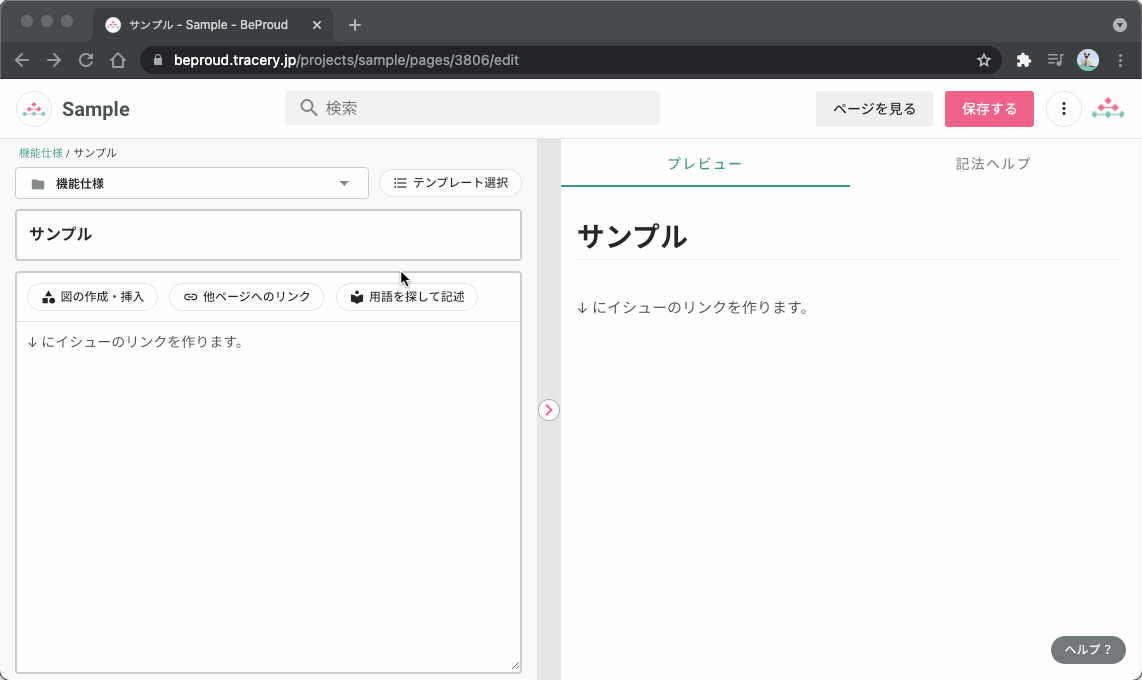Click the book icon on 用語を探して記述
The image size is (1142, 680).
pos(356,296)
